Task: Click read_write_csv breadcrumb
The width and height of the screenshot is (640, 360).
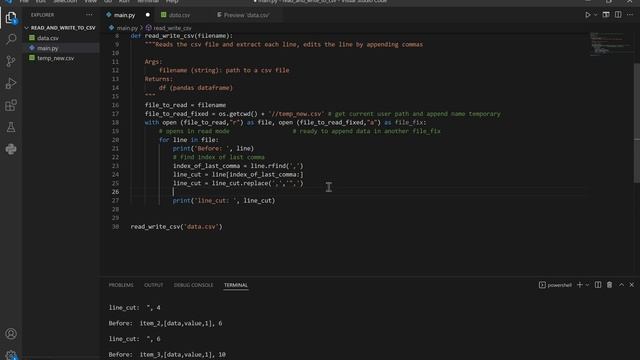Action: tap(172, 28)
